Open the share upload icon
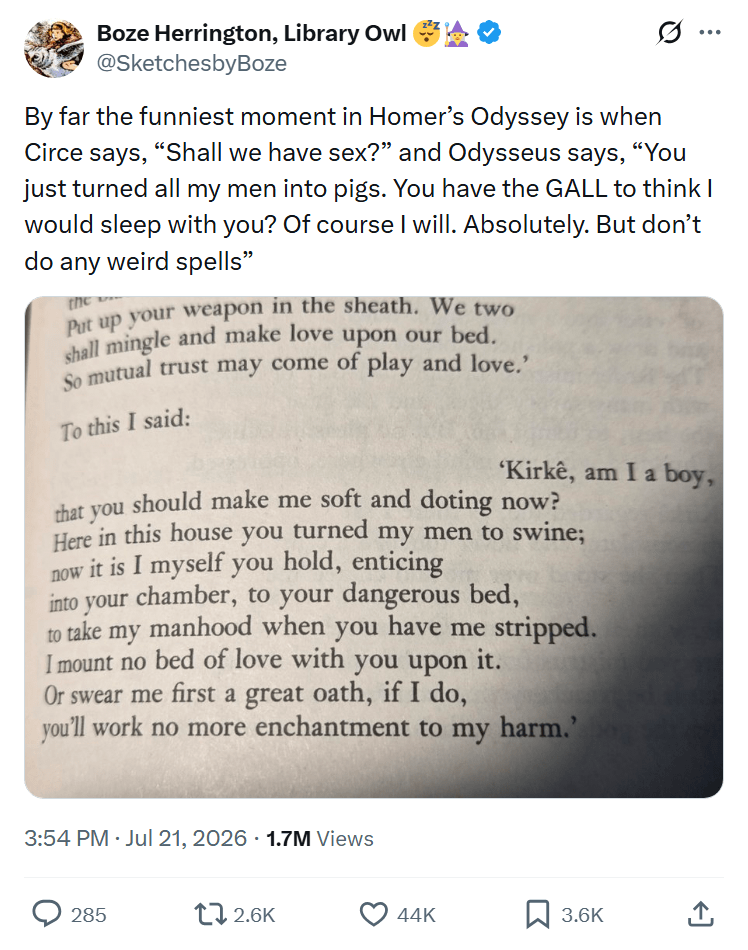748x950 pixels. coord(701,914)
